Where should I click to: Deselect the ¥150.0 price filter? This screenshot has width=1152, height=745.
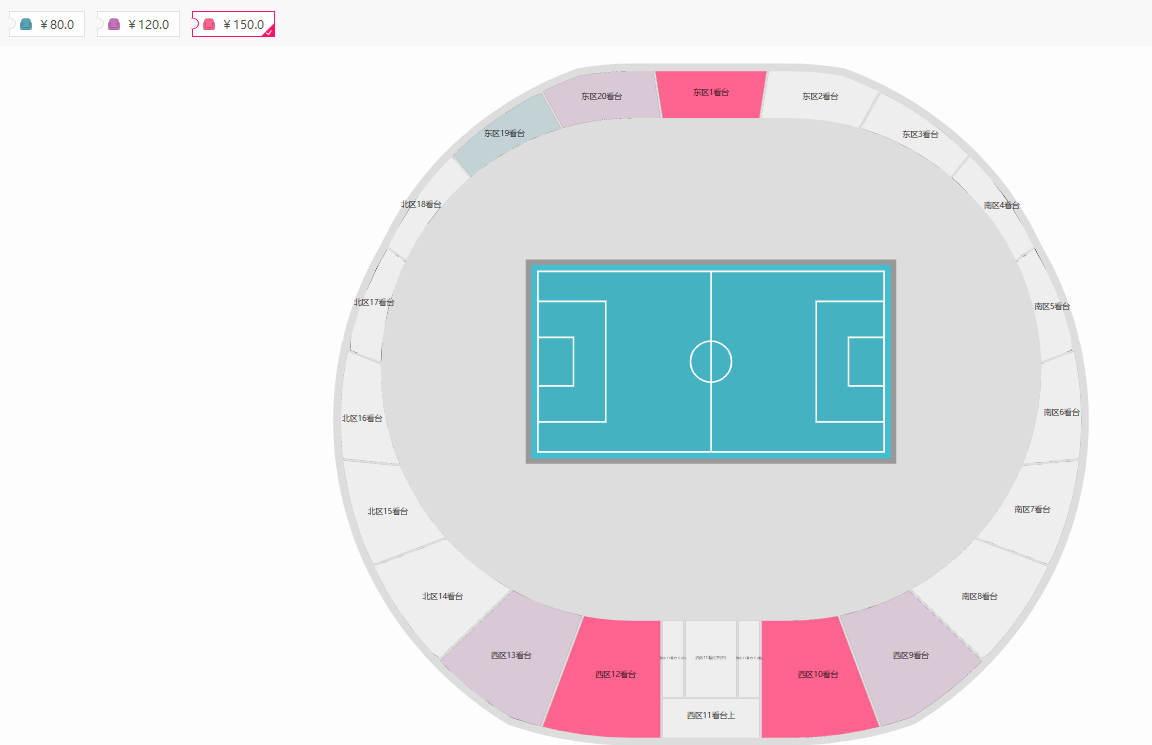pyautogui.click(x=233, y=24)
